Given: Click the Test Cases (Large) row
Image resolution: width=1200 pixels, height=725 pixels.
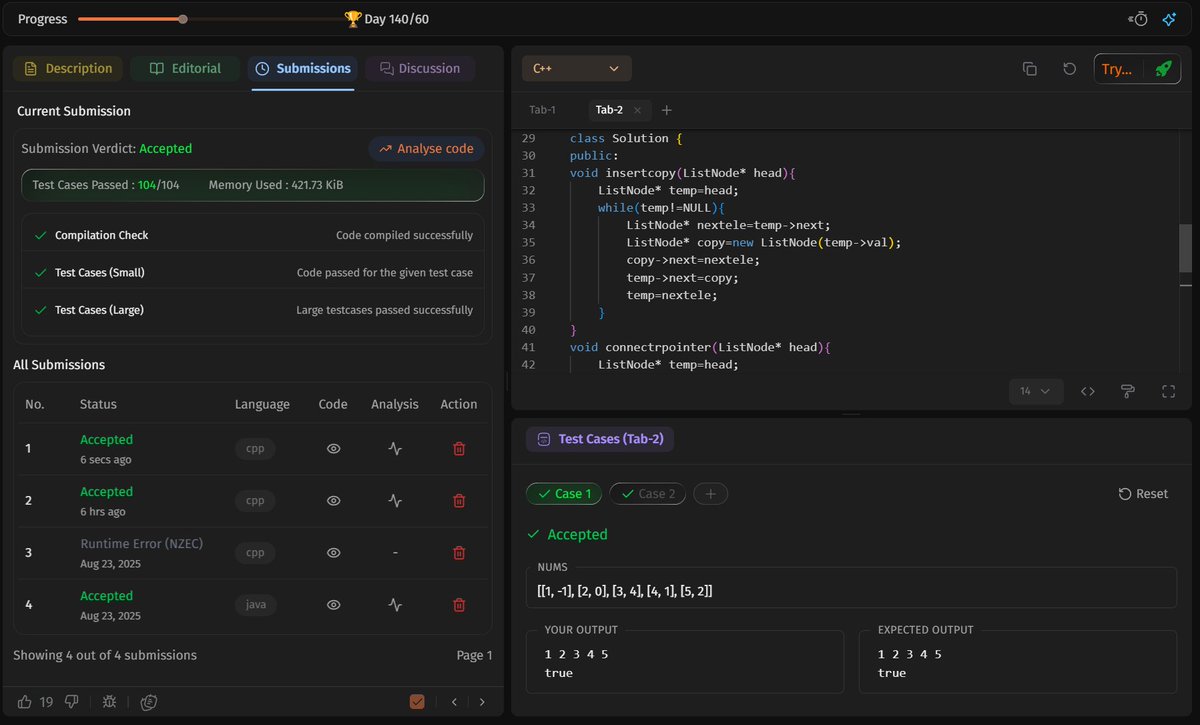Looking at the screenshot, I should (x=253, y=310).
